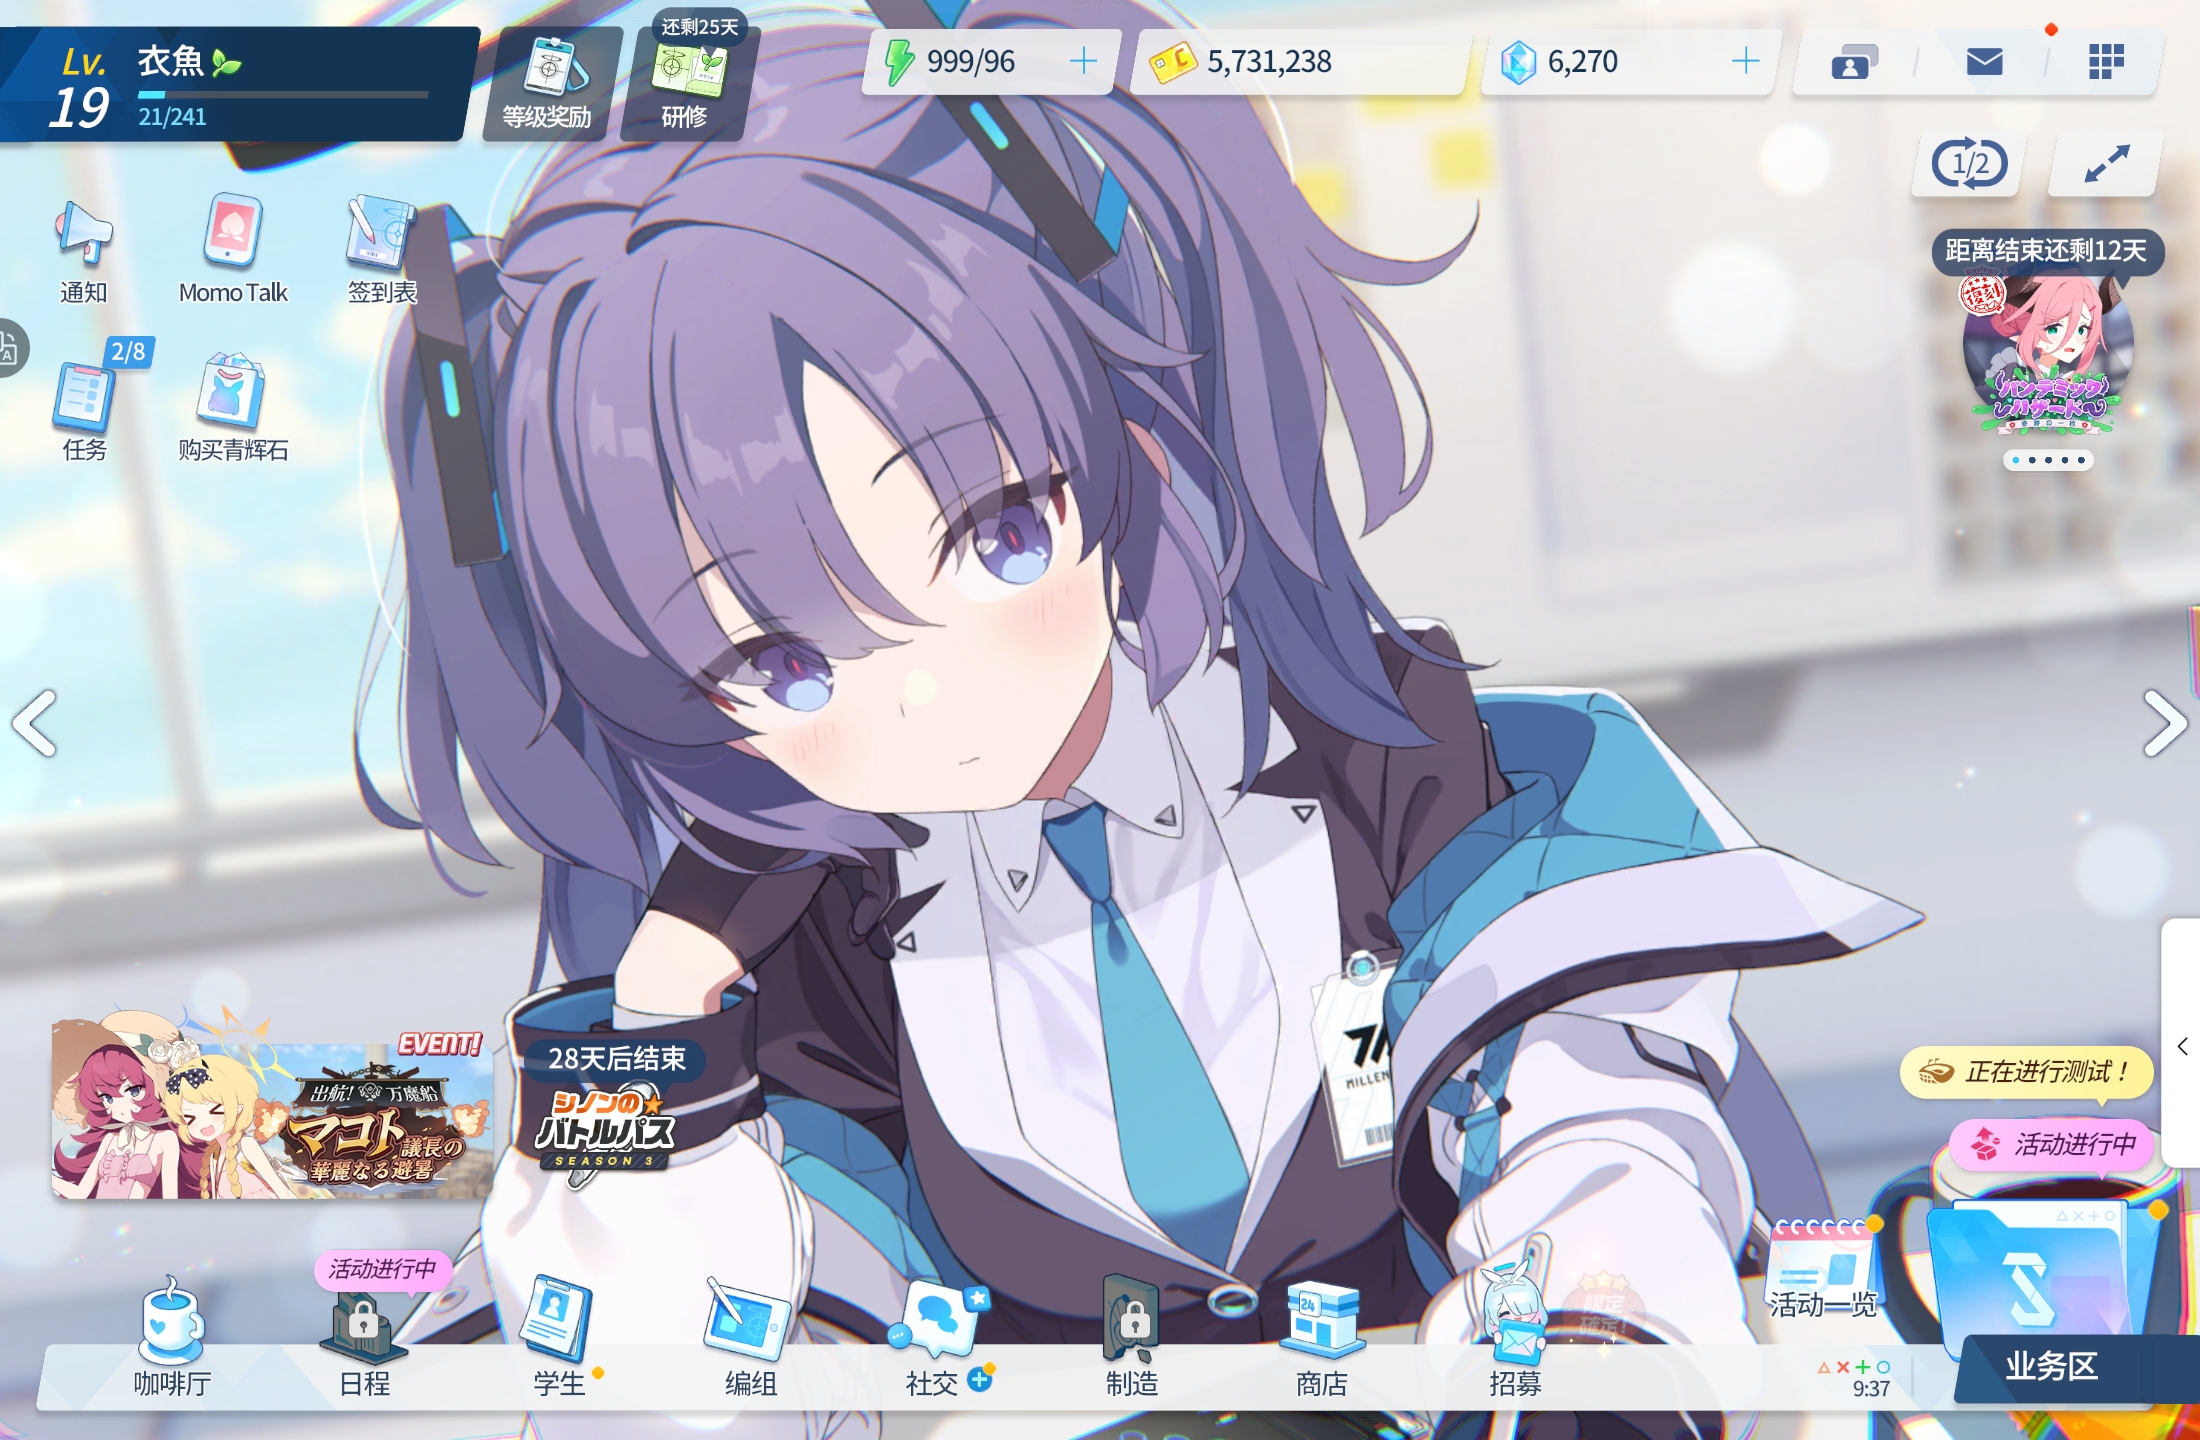This screenshot has width=2200, height=1440.
Task: Click the 6,270 pyroxene counter
Action: click(x=1583, y=62)
